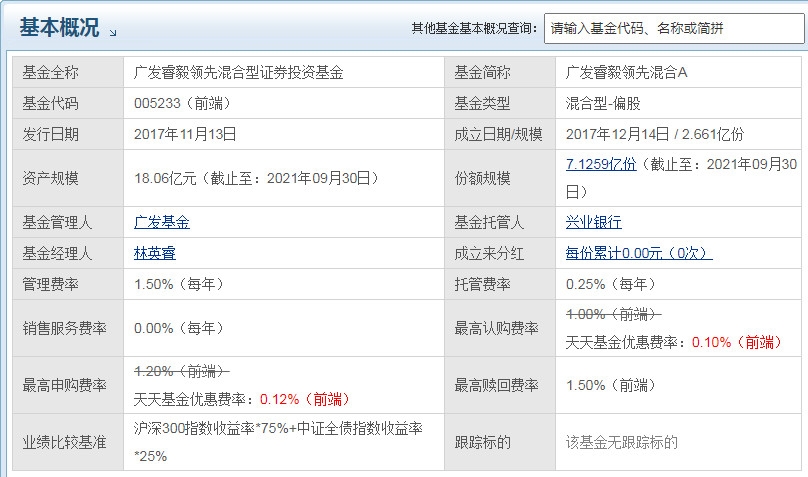This screenshot has height=477, width=808.
Task: Click the issue date 2017年11月13日
Action: (x=185, y=134)
